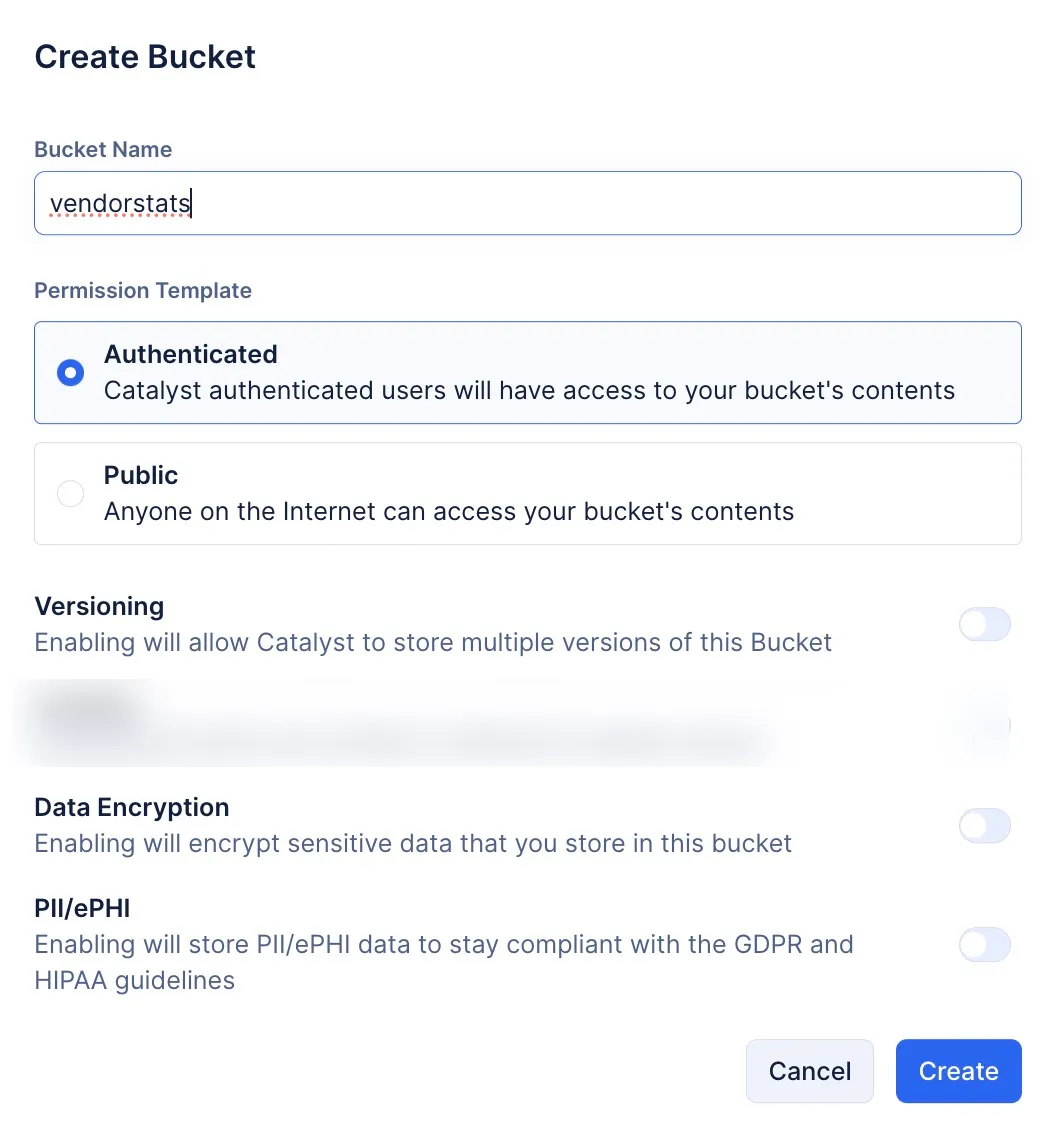Click the 'Anyone on the Internet' description text

(x=449, y=511)
